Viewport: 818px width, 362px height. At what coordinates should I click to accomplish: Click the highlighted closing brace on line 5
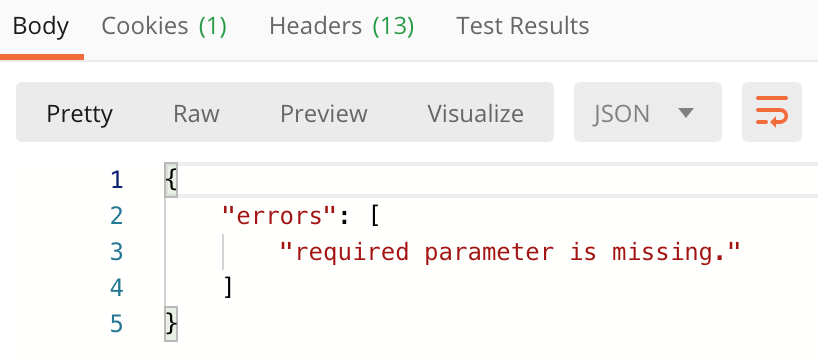[171, 324]
